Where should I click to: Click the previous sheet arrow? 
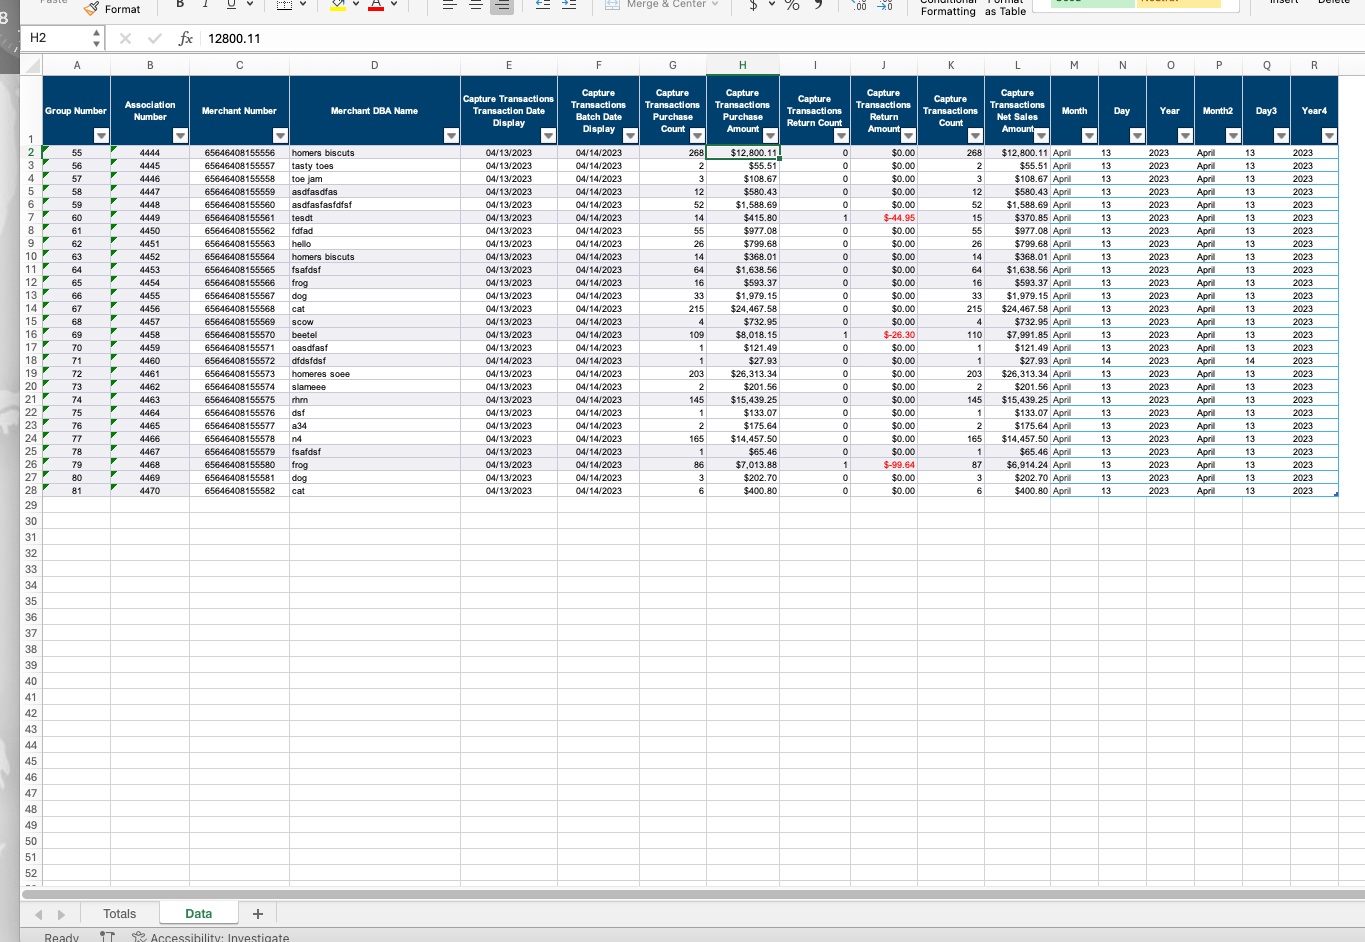39,915
